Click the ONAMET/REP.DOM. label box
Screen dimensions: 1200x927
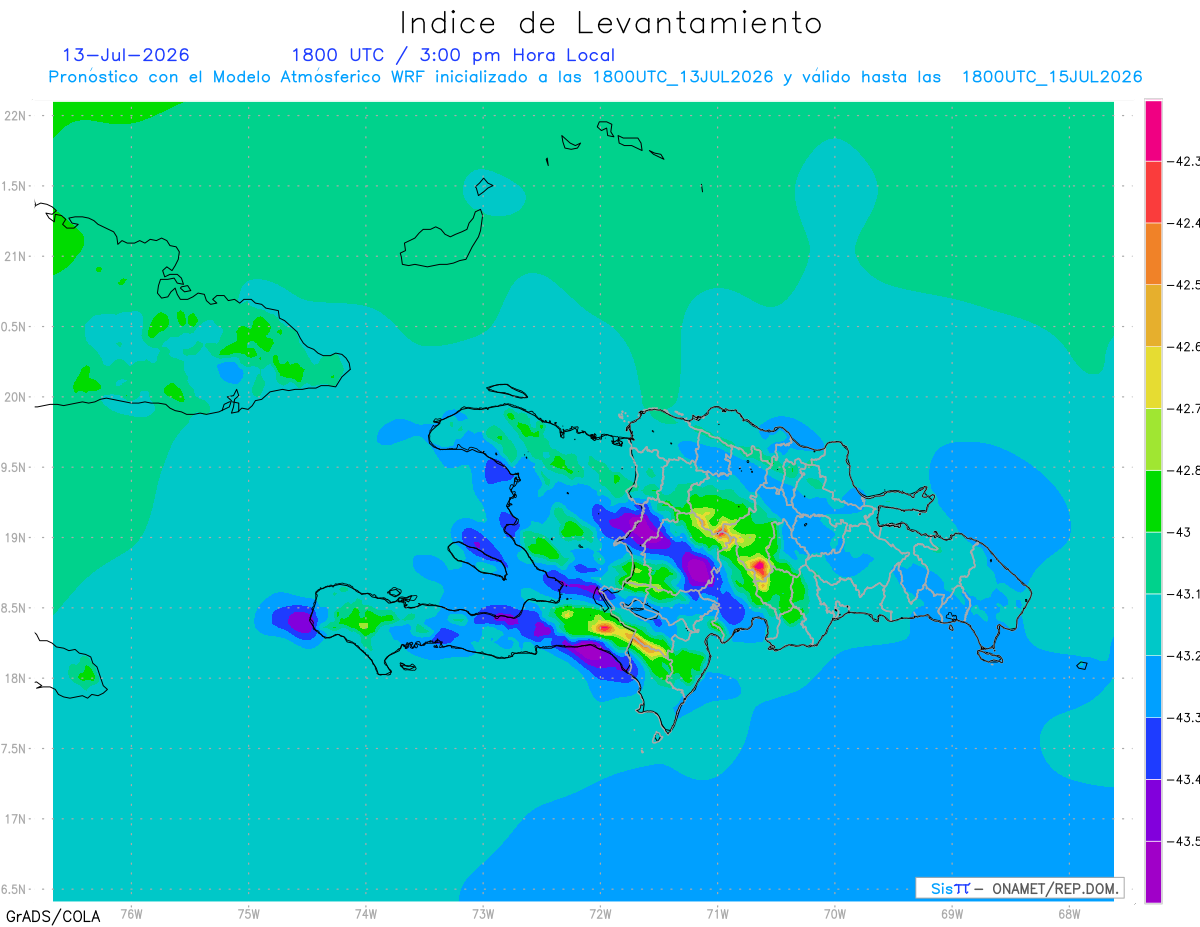click(1020, 888)
